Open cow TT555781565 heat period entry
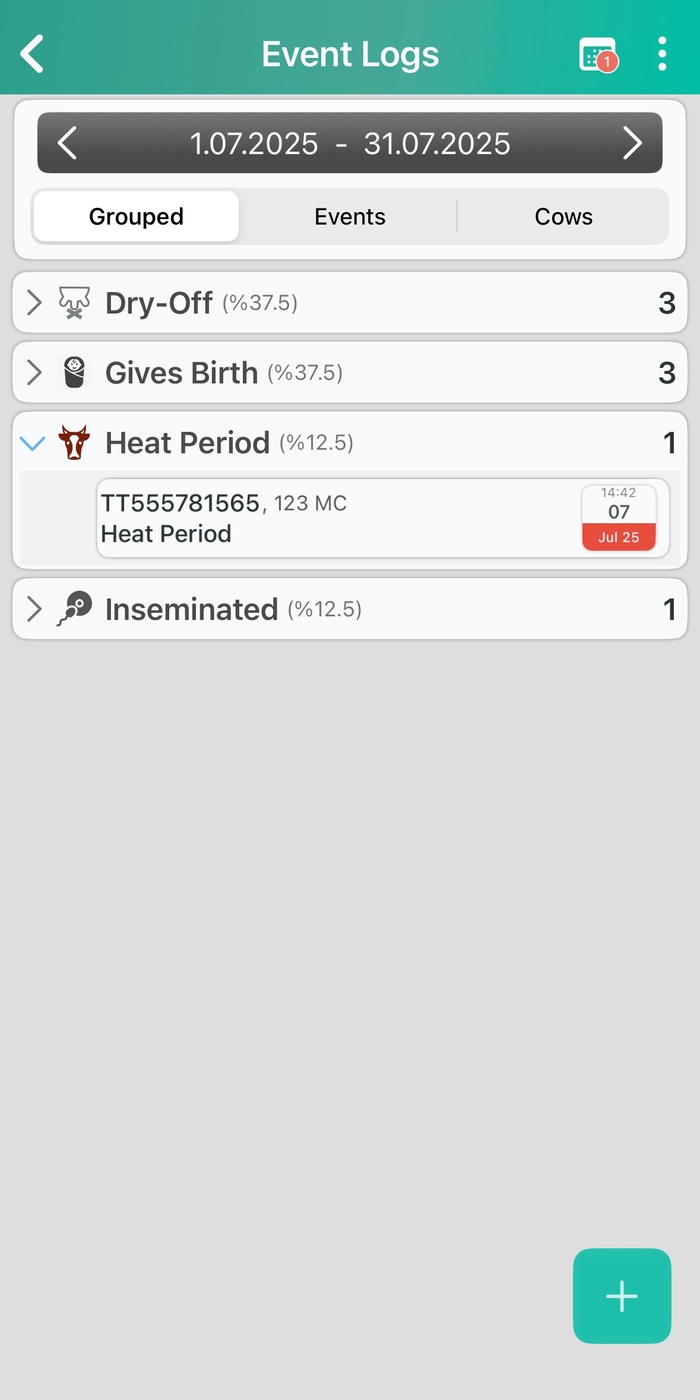Screen dimensions: 700x1400 (x=330, y=518)
